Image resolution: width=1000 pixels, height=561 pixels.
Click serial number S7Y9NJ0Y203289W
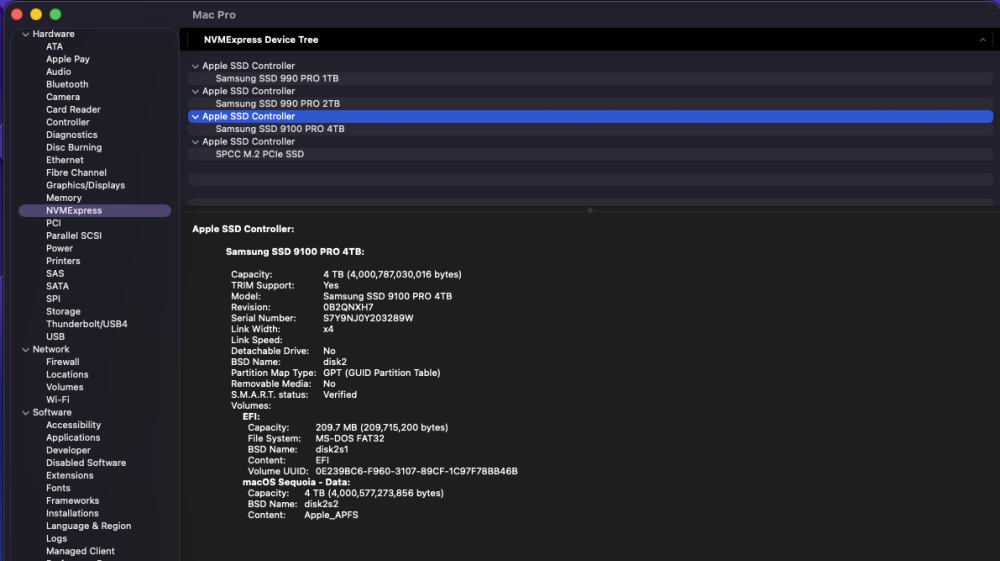(x=368, y=318)
